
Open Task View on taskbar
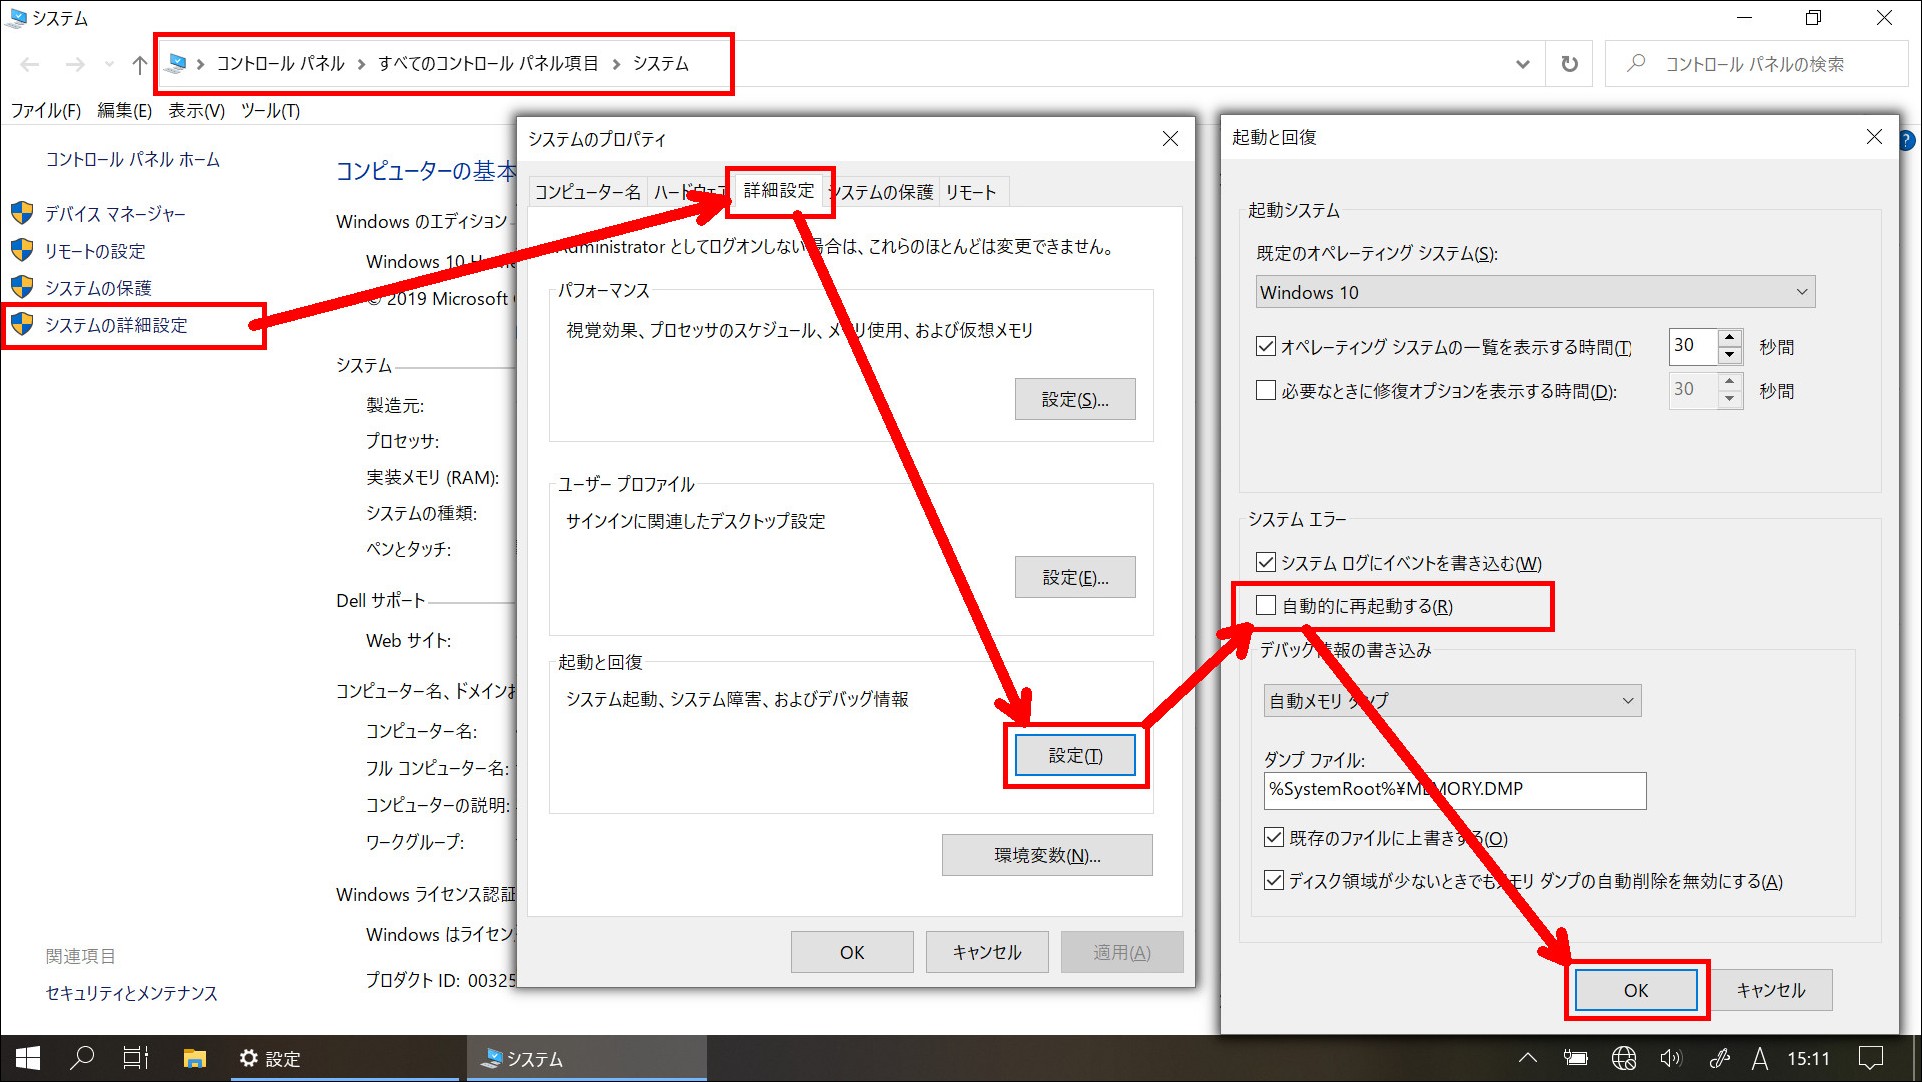136,1058
